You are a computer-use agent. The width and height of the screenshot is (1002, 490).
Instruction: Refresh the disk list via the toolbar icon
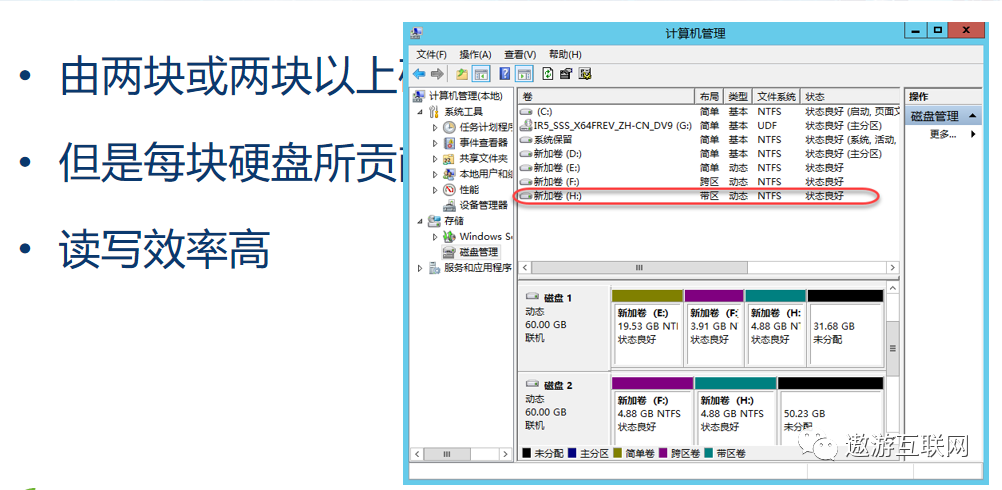548,74
